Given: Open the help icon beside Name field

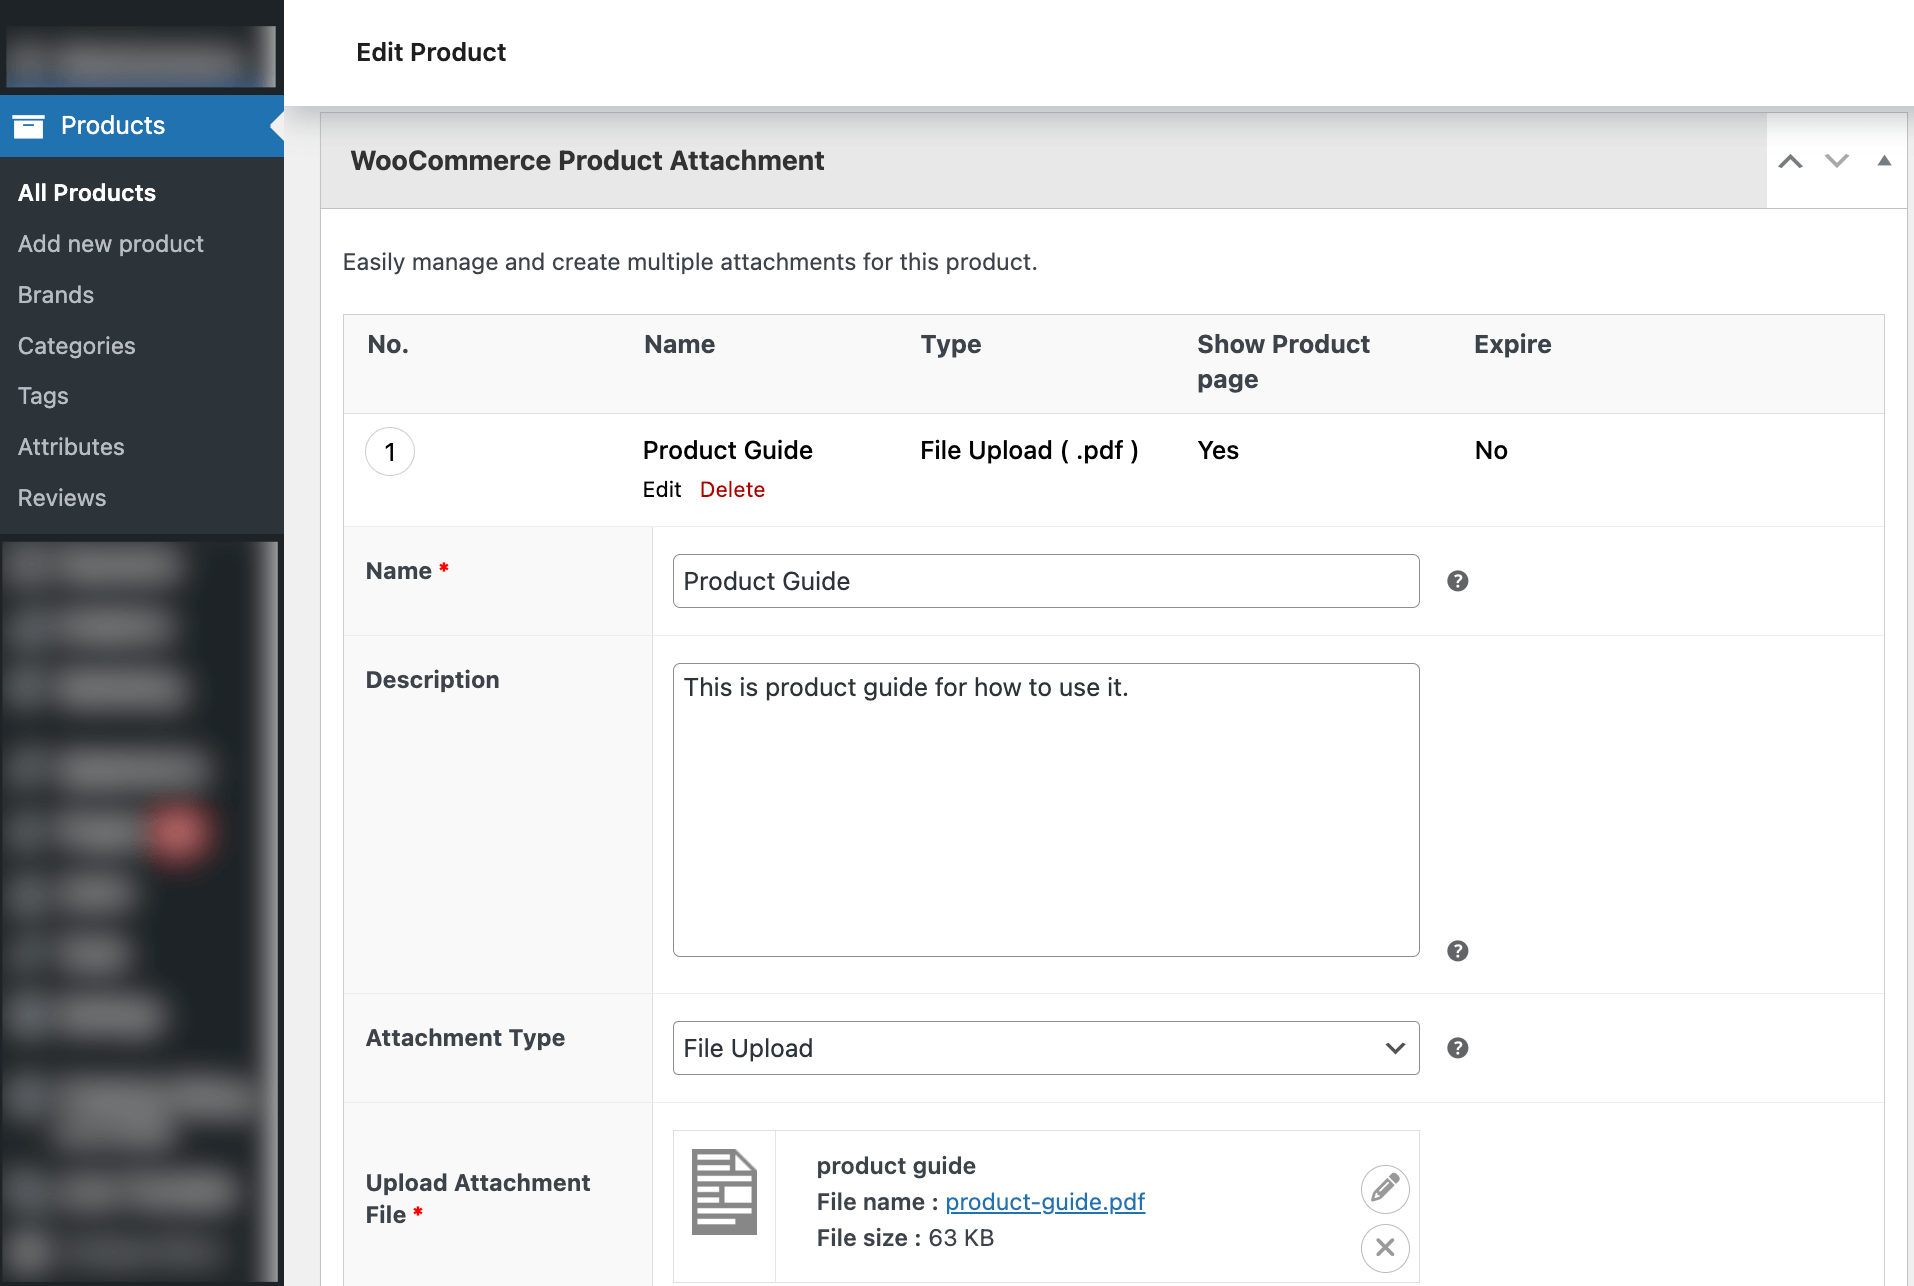Looking at the screenshot, I should click(x=1457, y=580).
